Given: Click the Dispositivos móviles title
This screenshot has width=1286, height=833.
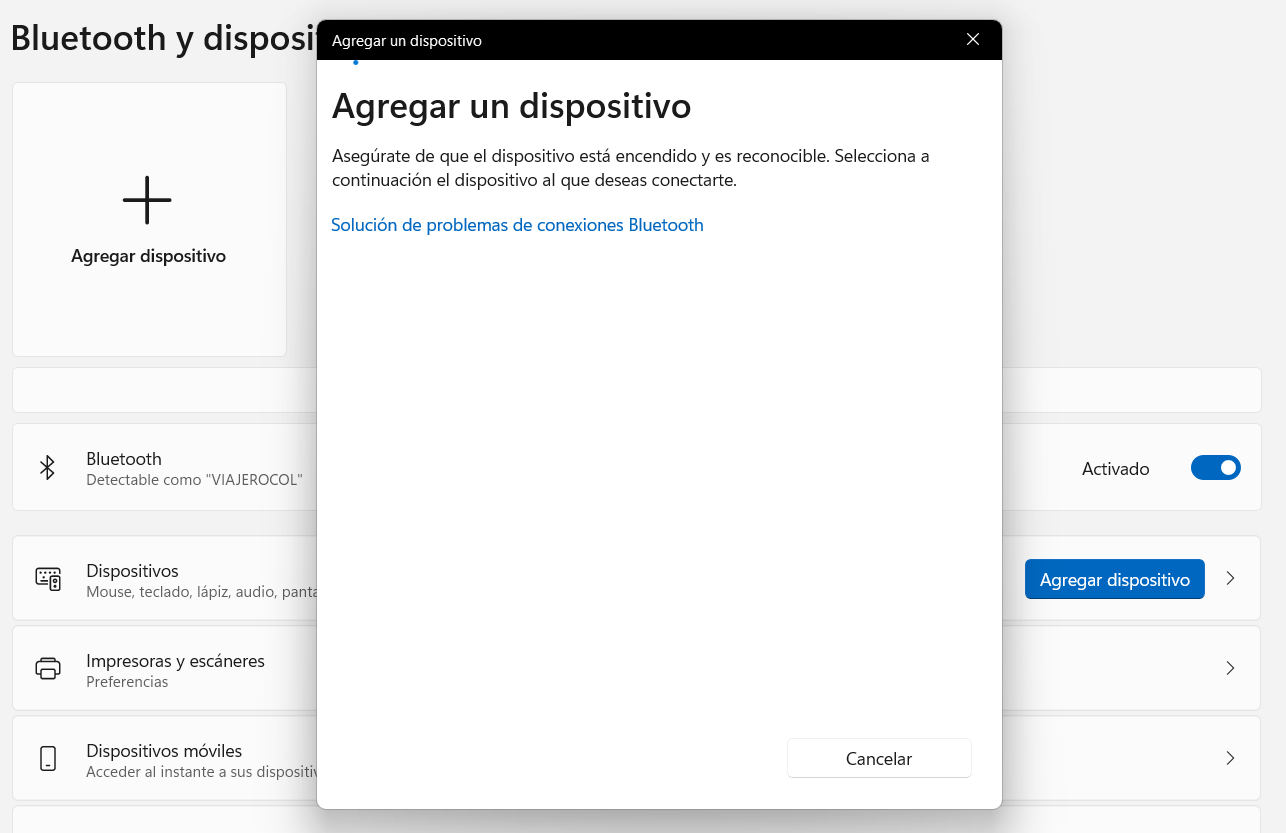Looking at the screenshot, I should (164, 751).
